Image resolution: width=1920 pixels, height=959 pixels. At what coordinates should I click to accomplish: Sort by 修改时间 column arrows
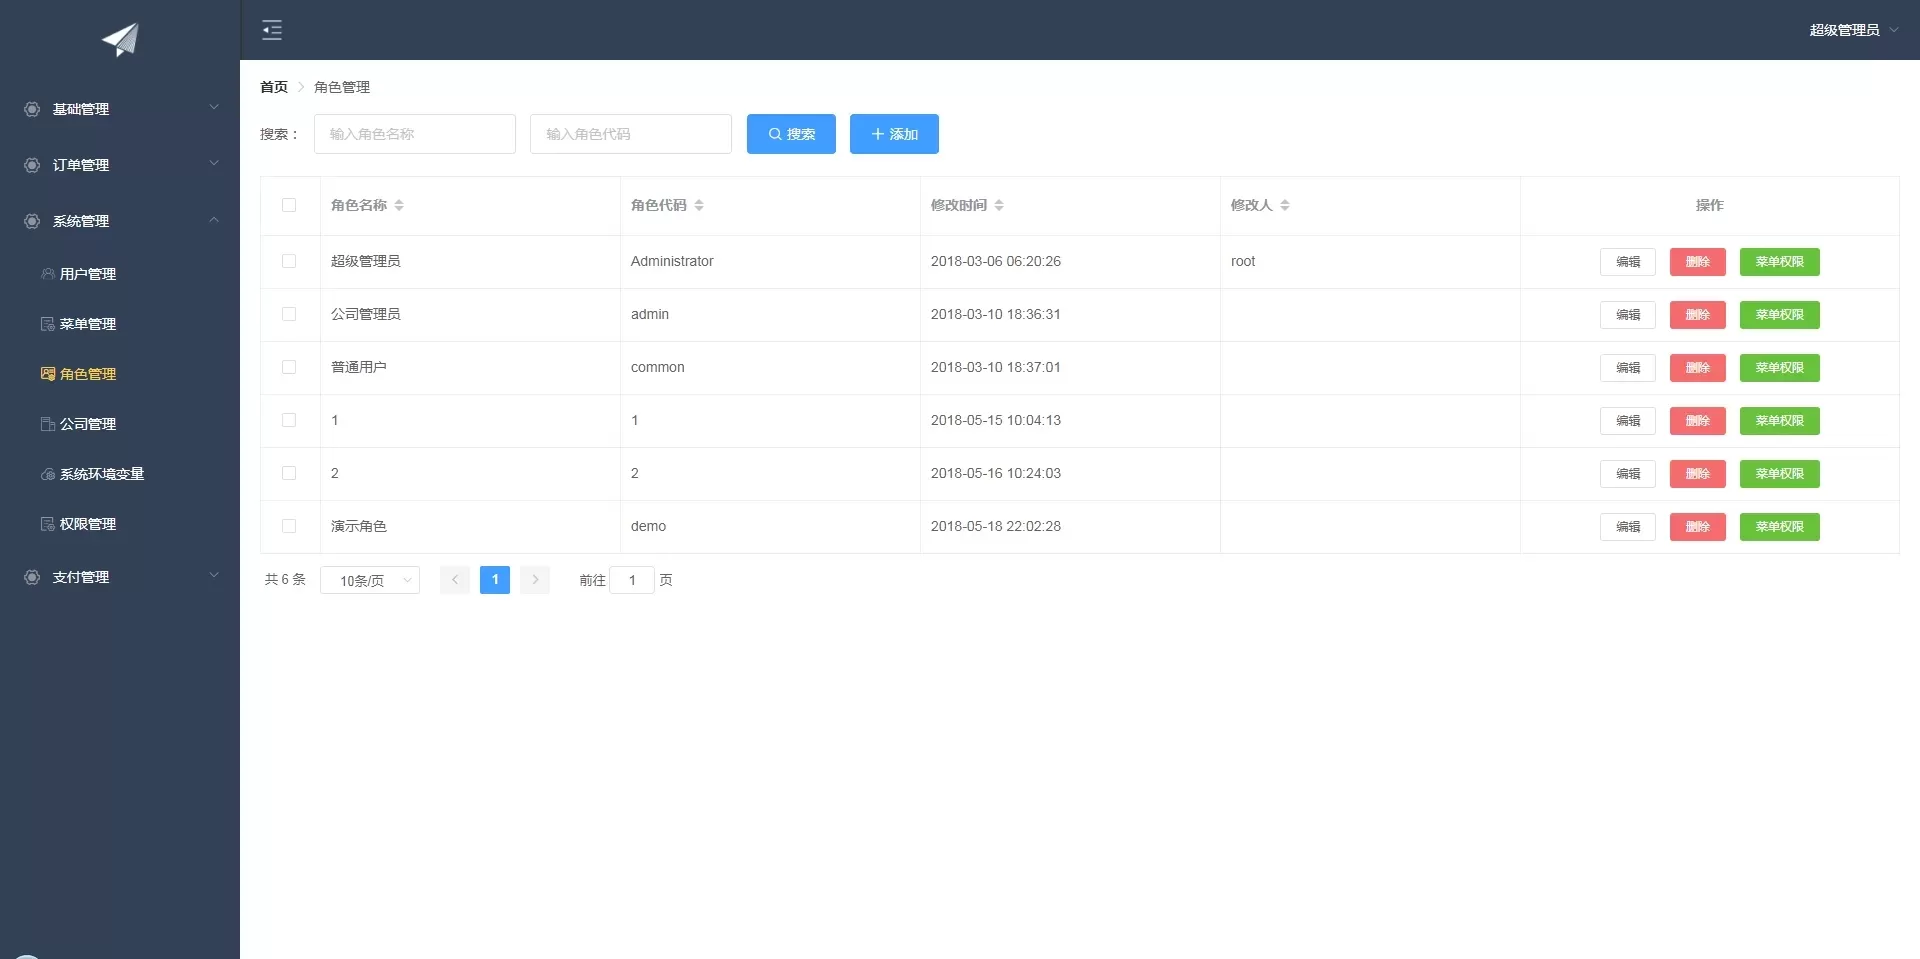click(x=999, y=205)
